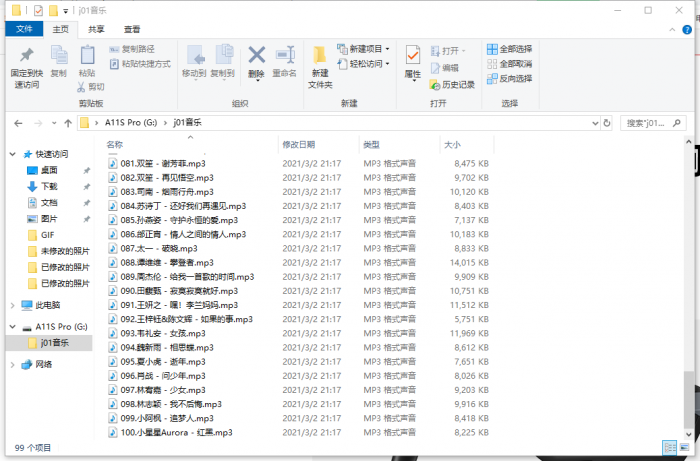This screenshot has width=700, height=461.
Task: Sort files by 修改日期 column header
Action: (x=298, y=144)
